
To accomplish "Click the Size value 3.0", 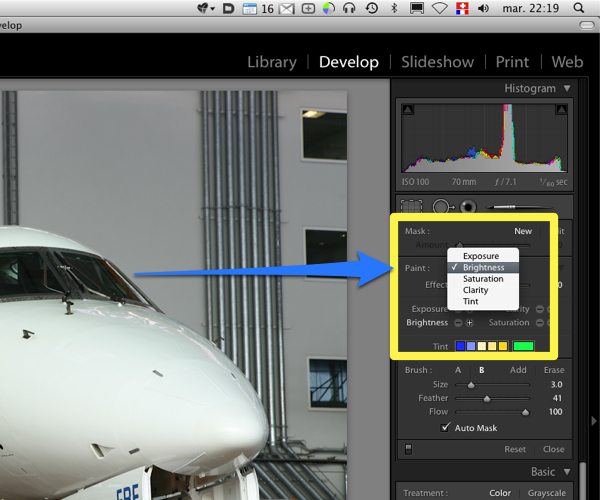I will click(556, 384).
